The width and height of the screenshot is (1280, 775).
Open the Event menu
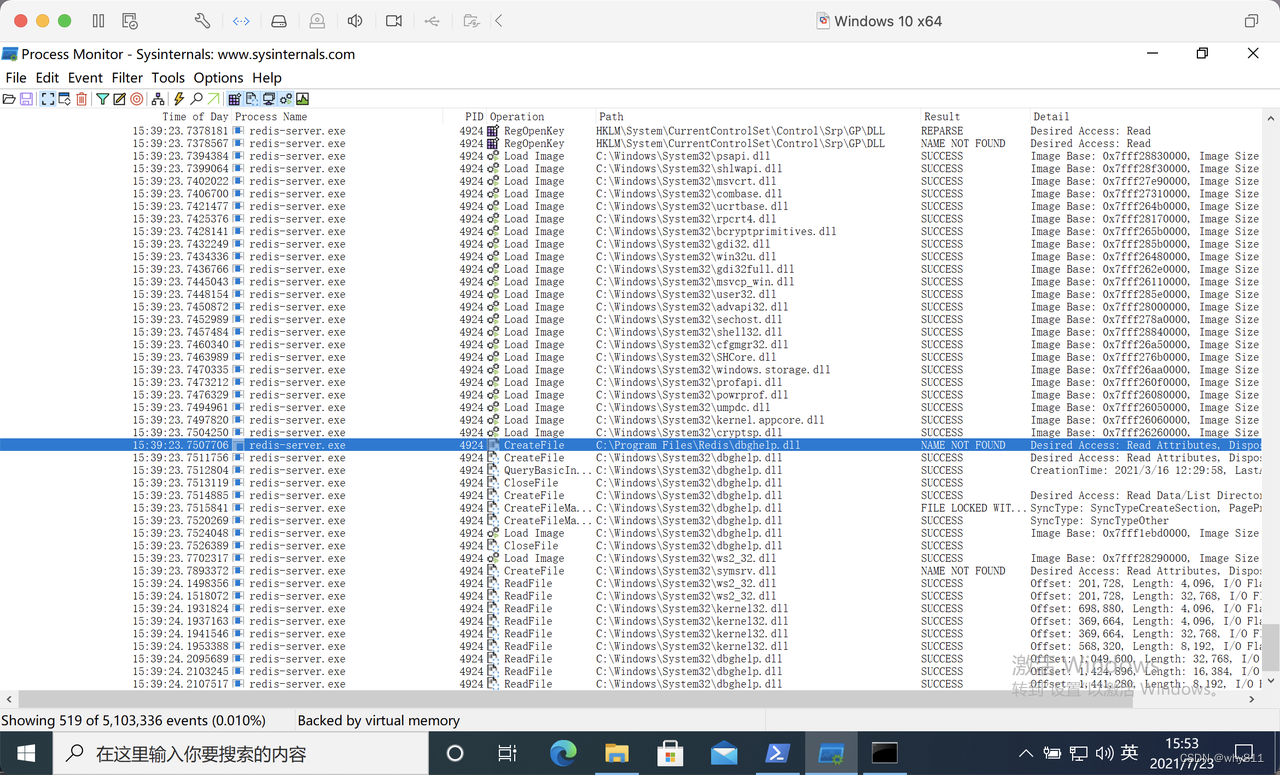pyautogui.click(x=85, y=77)
